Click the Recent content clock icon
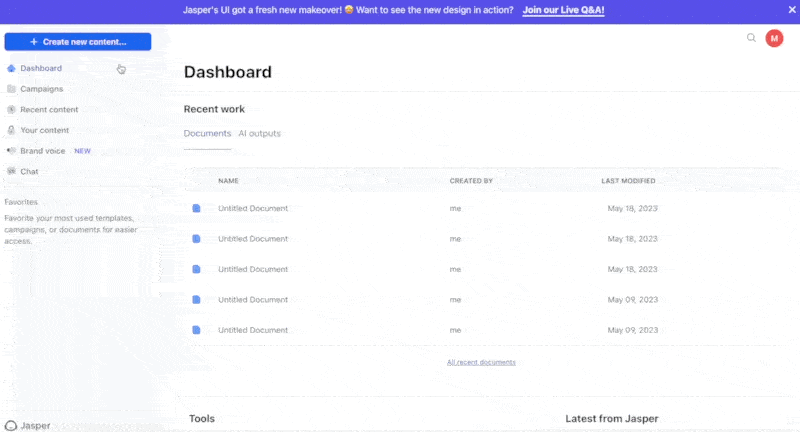This screenshot has width=800, height=432. click(x=11, y=110)
